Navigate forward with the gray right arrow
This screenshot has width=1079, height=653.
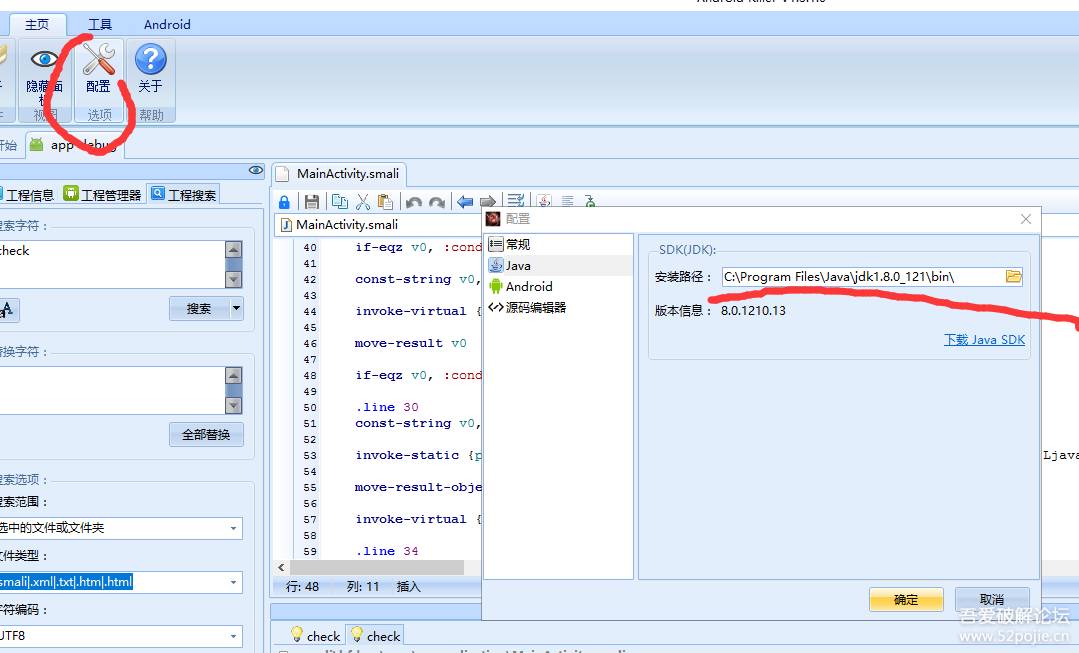[x=488, y=202]
